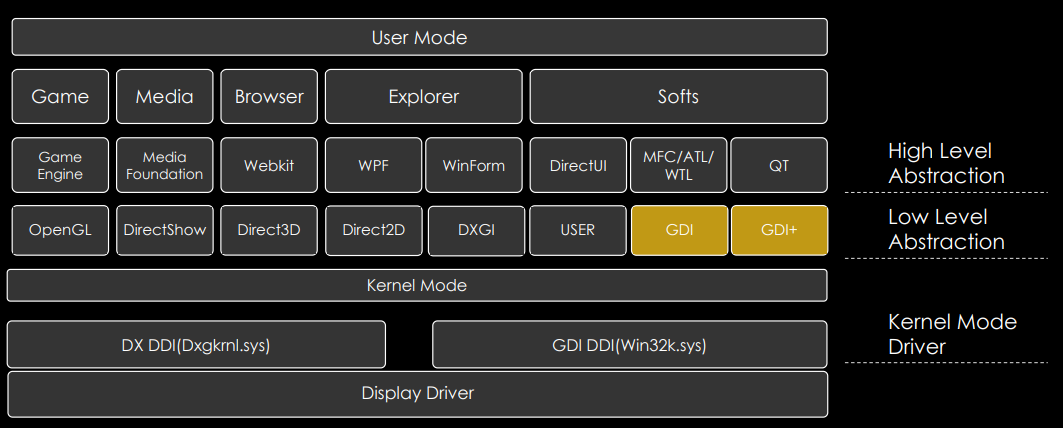Click the Direct3D box
Image resolution: width=1063 pixels, height=428 pixels.
[269, 230]
